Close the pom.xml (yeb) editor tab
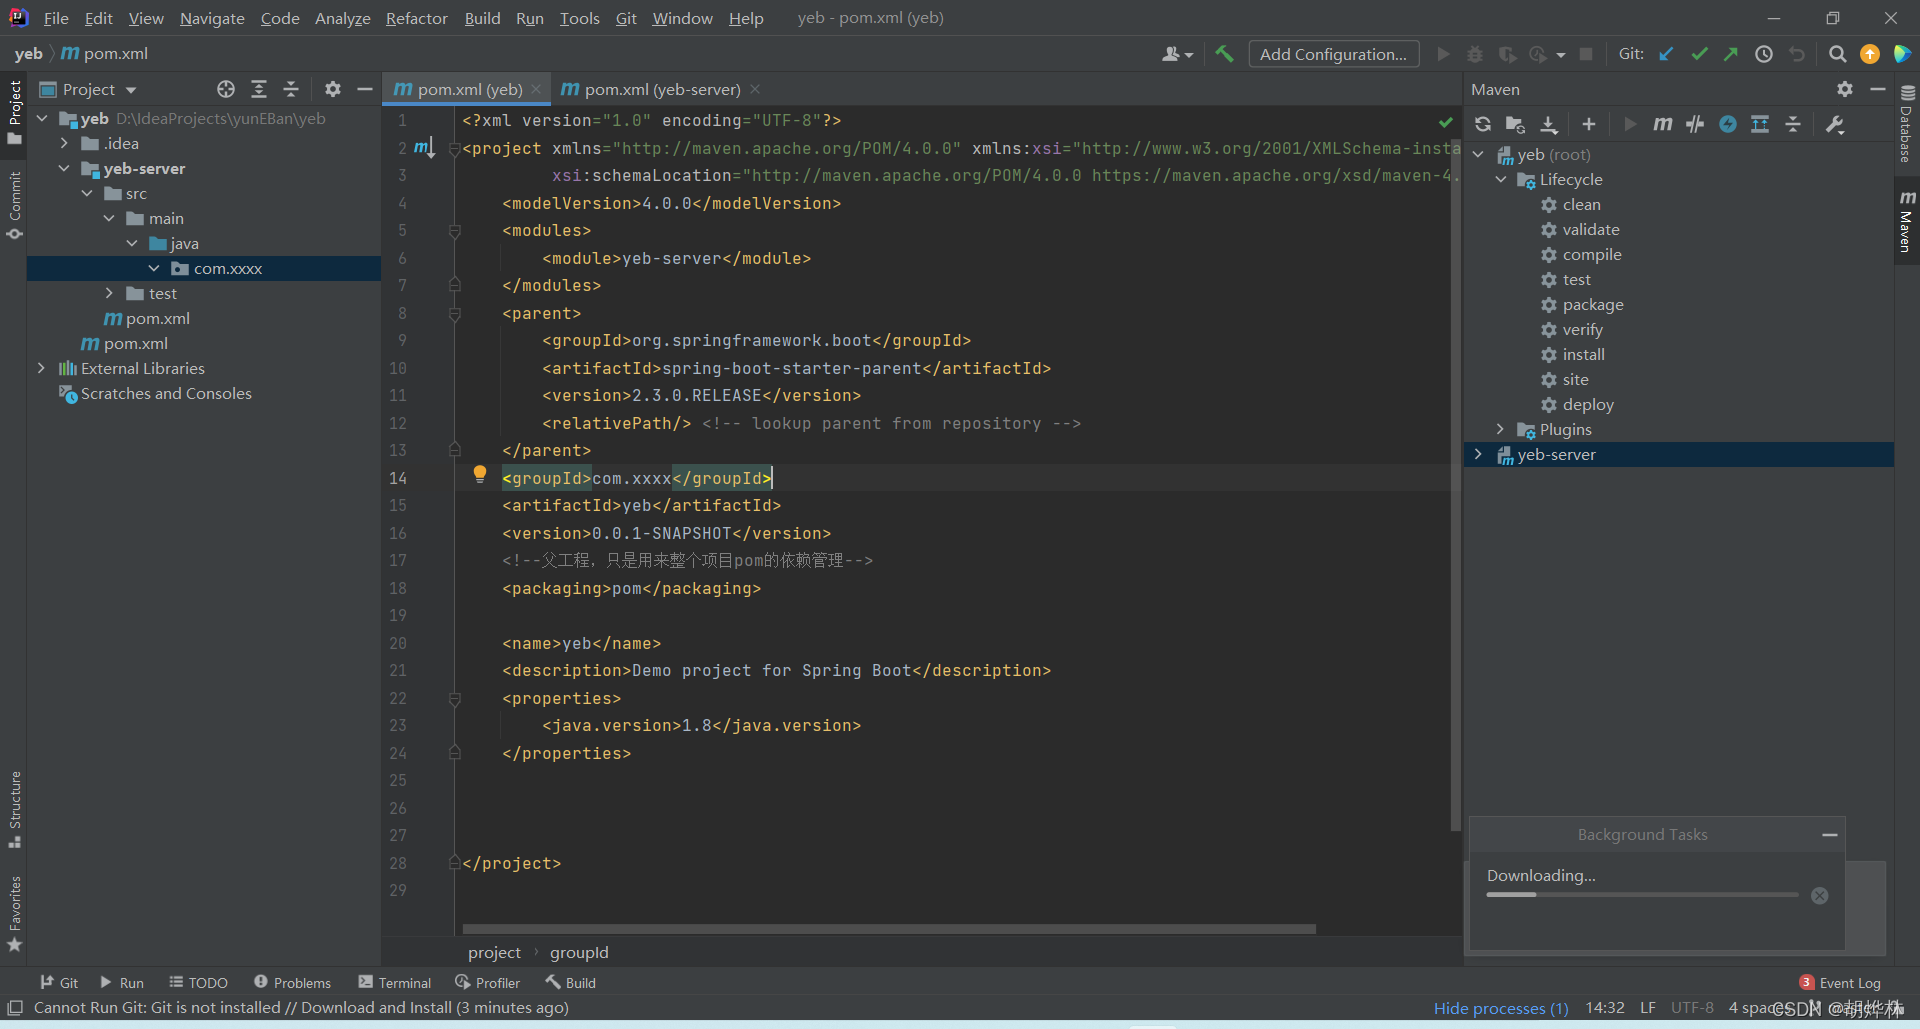The height and width of the screenshot is (1029, 1920). pyautogui.click(x=536, y=89)
